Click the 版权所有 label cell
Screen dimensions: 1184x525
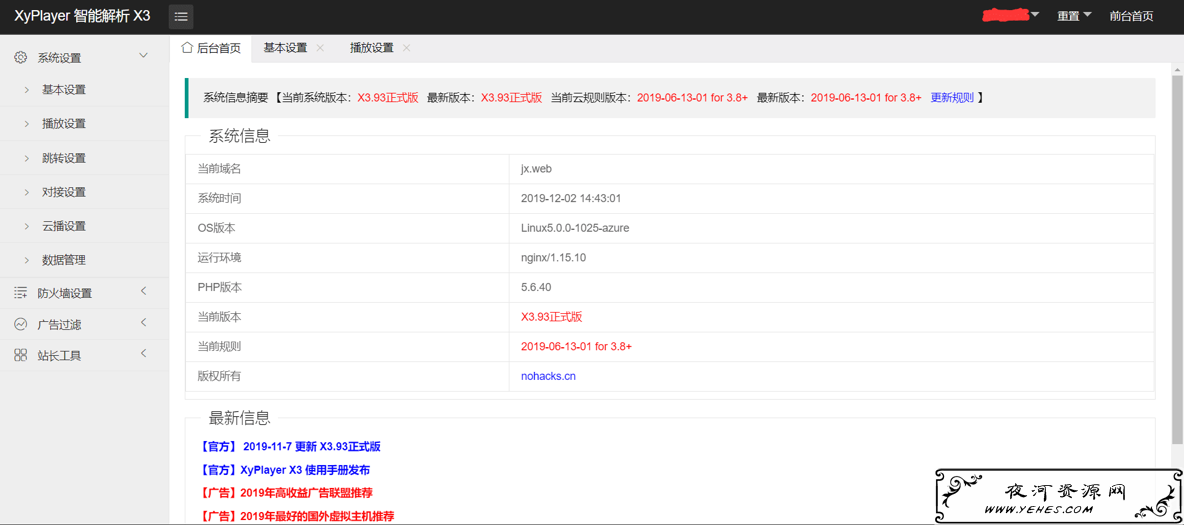[347, 376]
